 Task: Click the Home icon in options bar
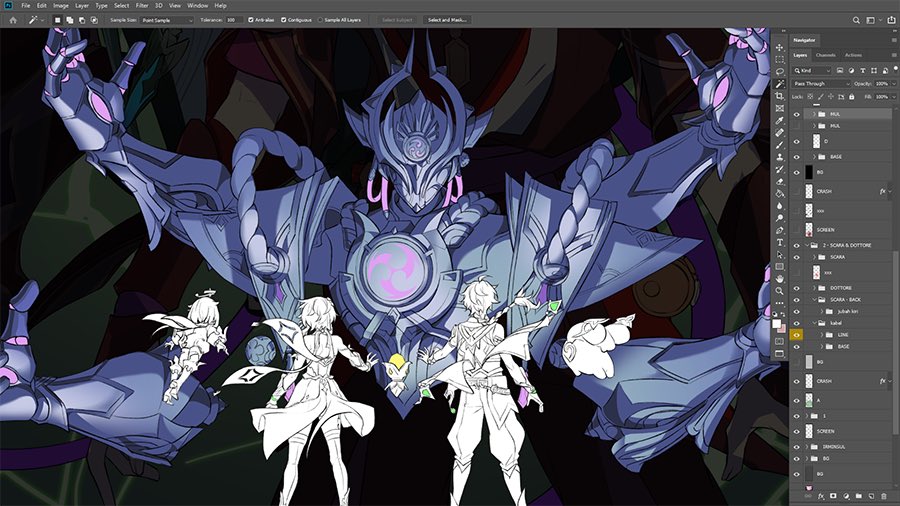(13, 20)
